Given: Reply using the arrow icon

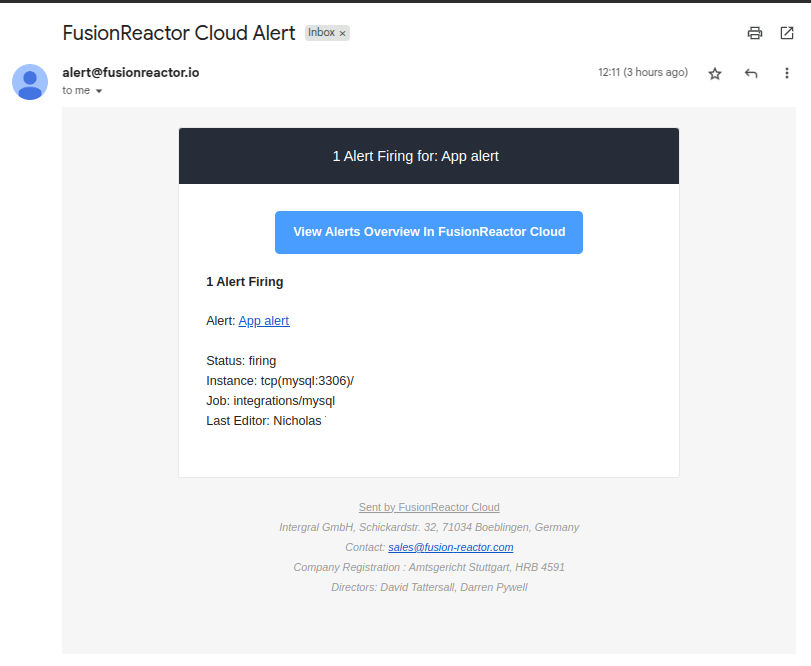Looking at the screenshot, I should click(751, 73).
